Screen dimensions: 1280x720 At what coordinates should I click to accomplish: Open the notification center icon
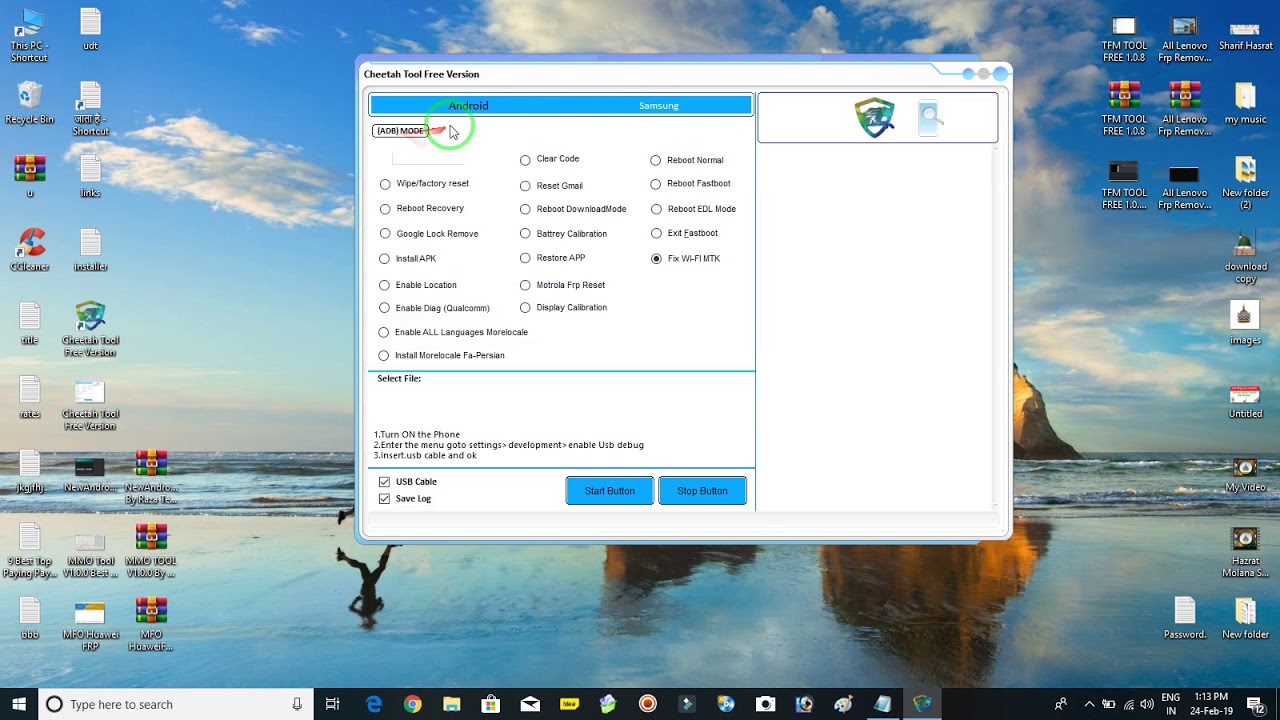[x=1256, y=704]
